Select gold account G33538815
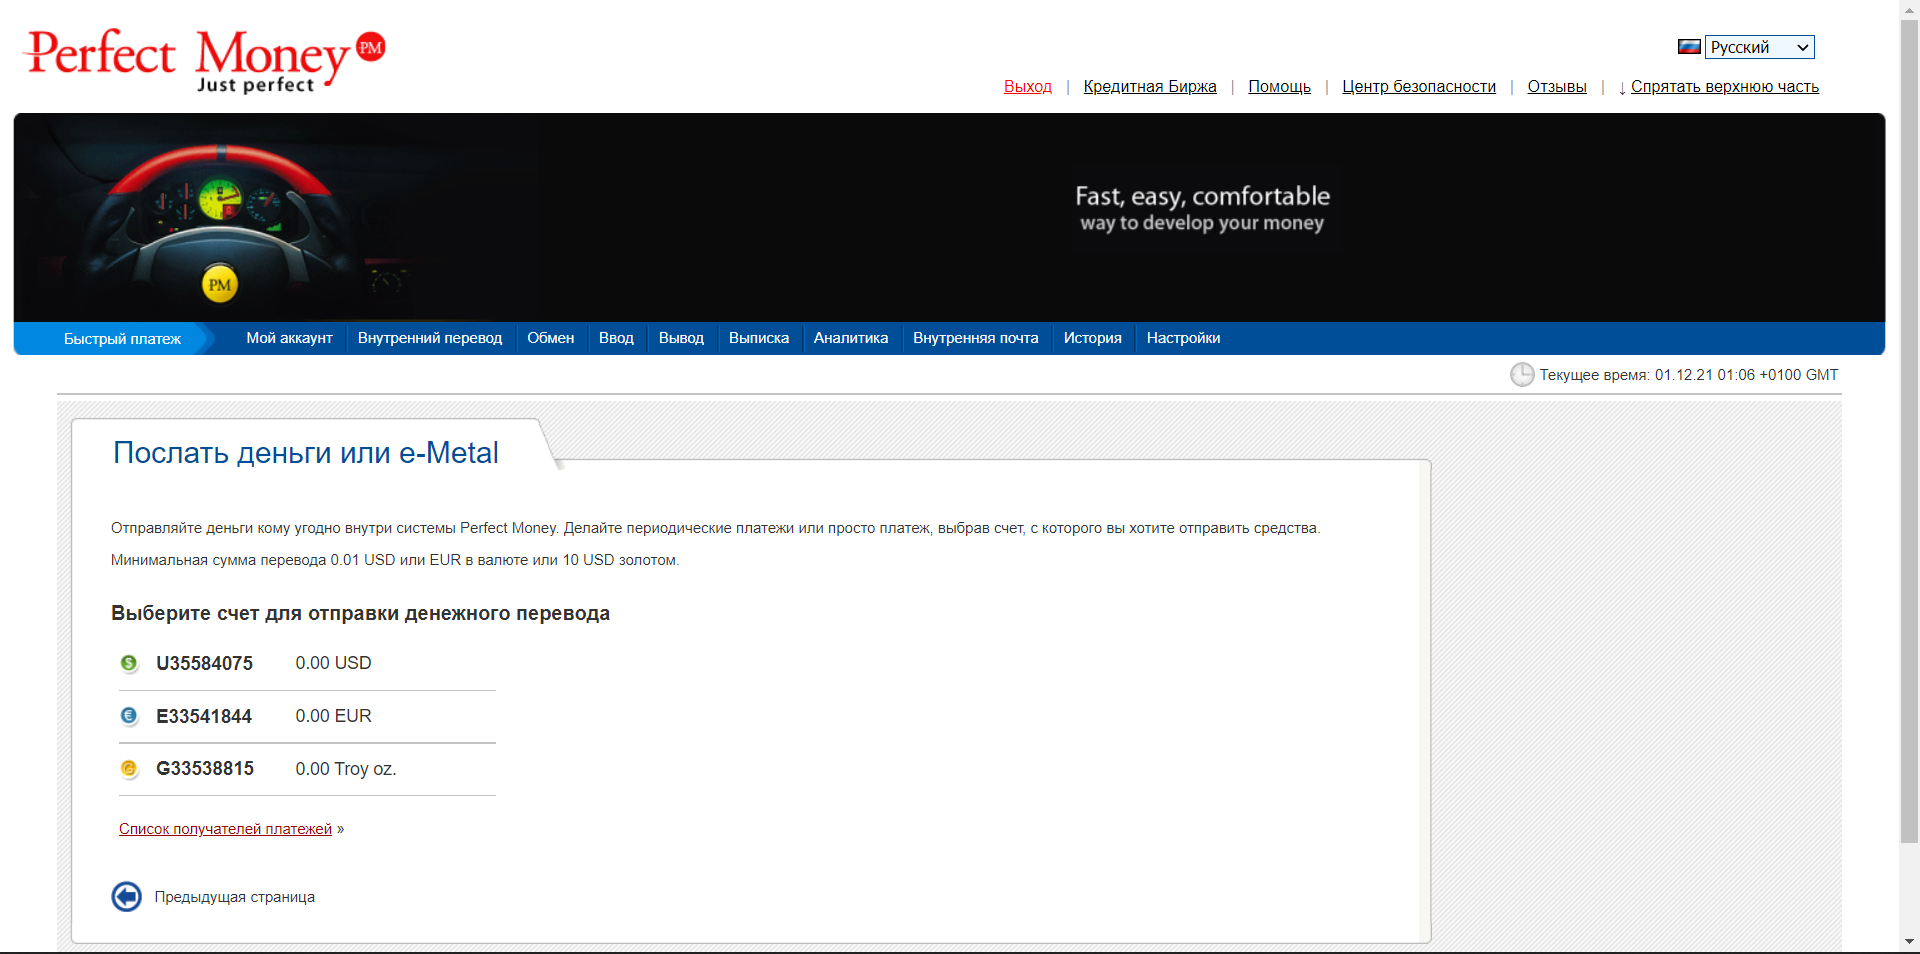1920x954 pixels. click(205, 769)
